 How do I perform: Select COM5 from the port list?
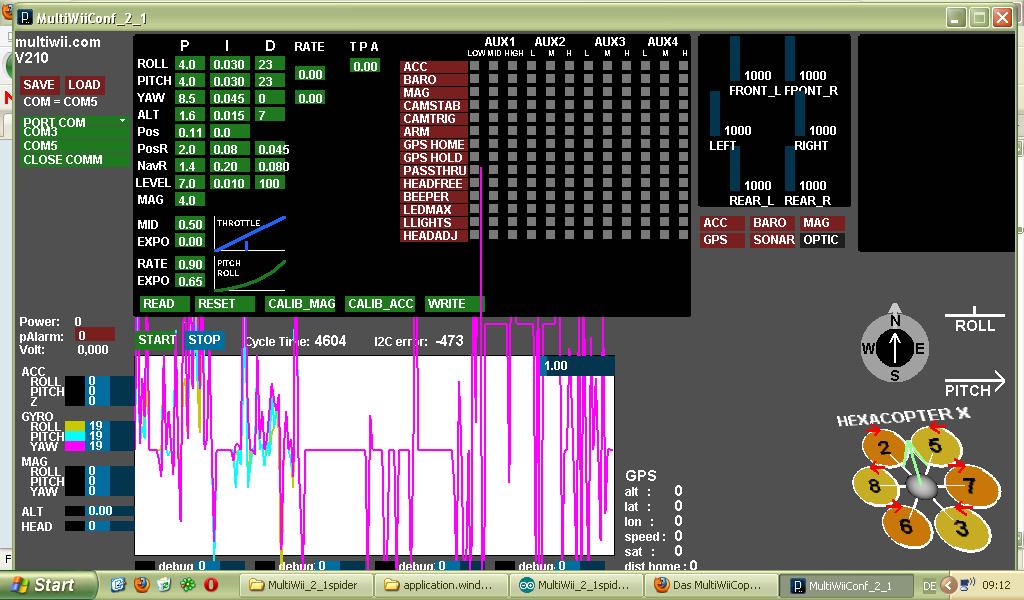click(x=74, y=146)
